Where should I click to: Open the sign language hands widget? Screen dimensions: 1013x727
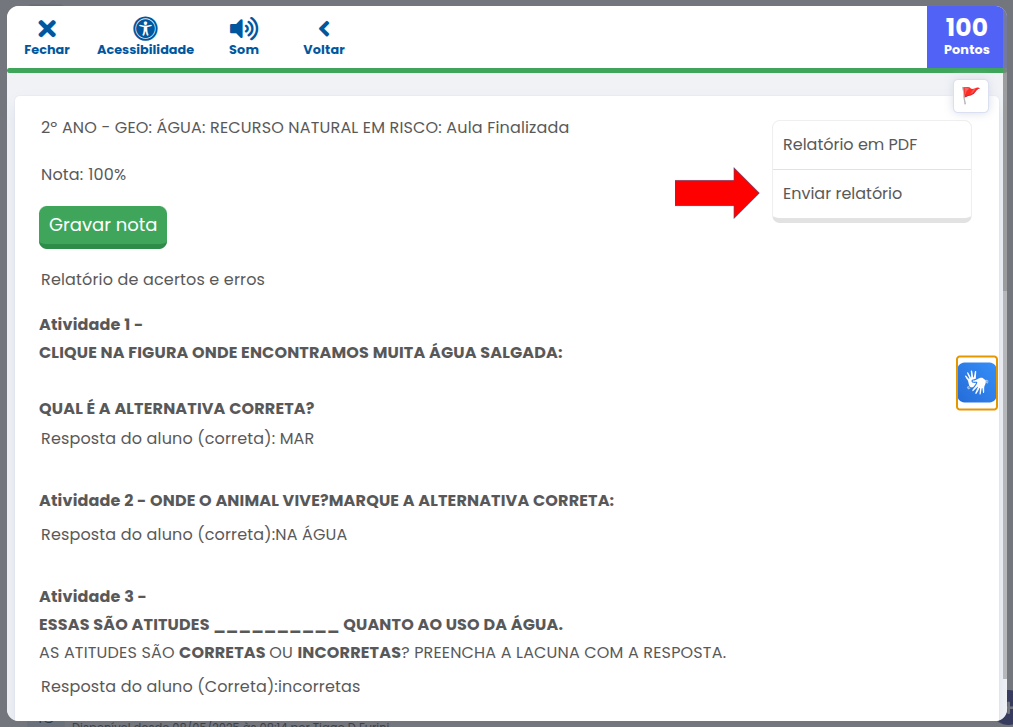pyautogui.click(x=976, y=383)
